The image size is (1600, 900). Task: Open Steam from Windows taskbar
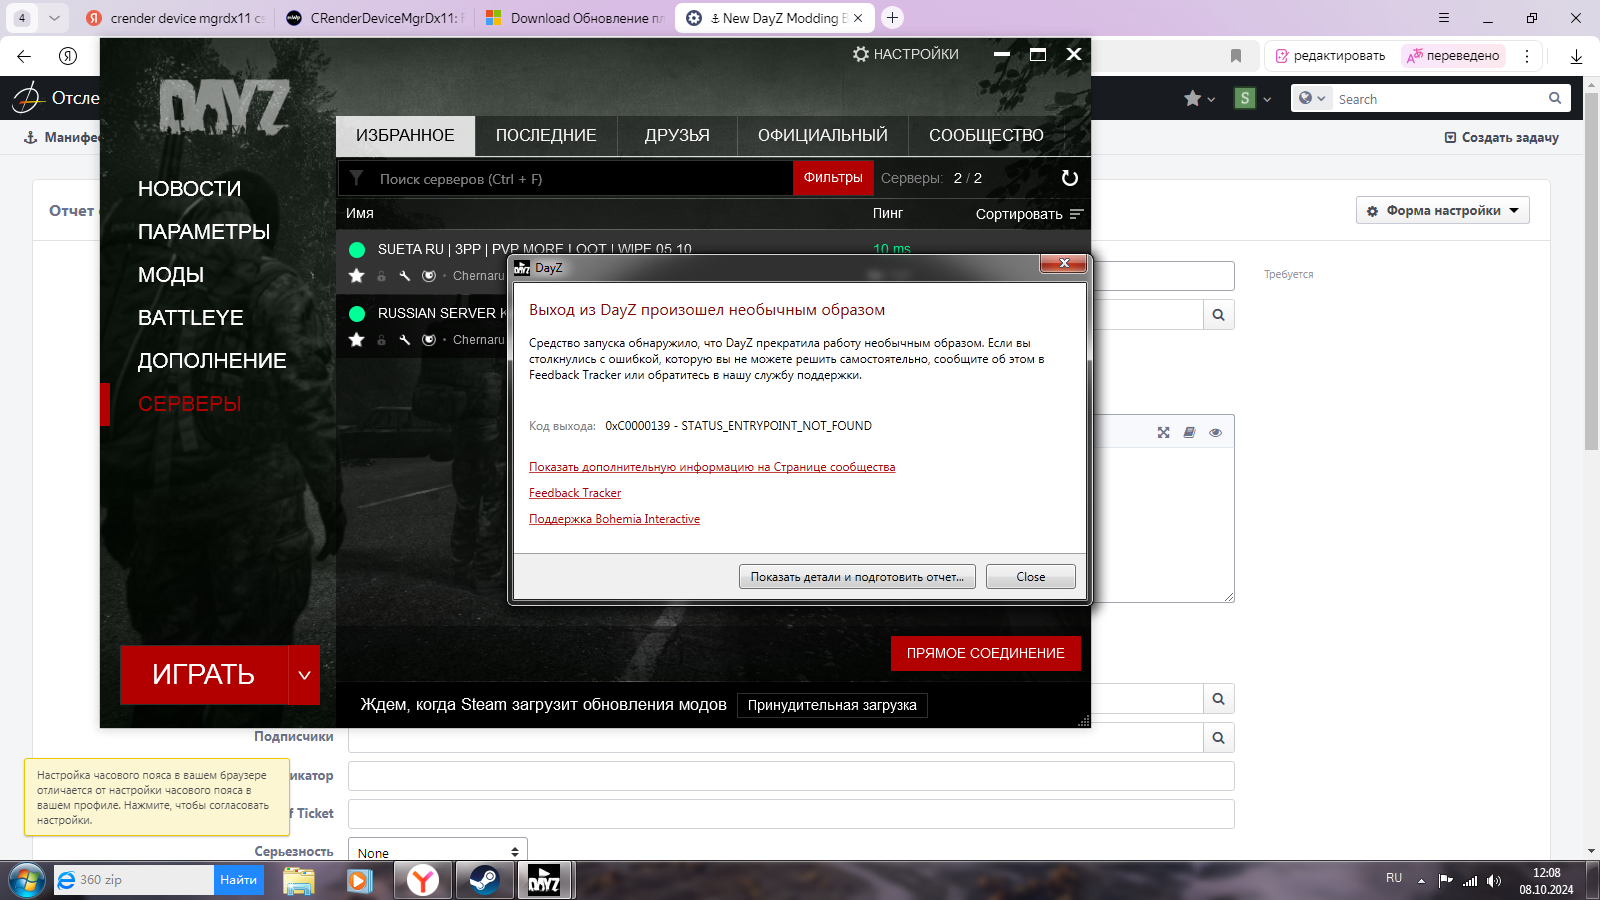click(x=485, y=880)
